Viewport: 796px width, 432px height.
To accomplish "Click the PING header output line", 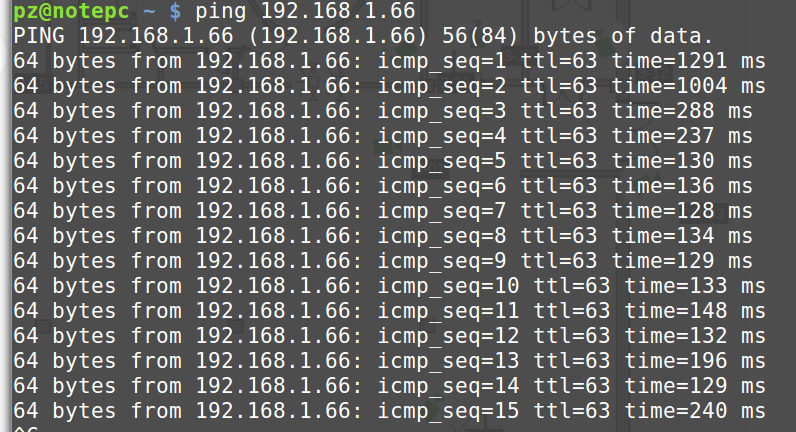I will (363, 36).
